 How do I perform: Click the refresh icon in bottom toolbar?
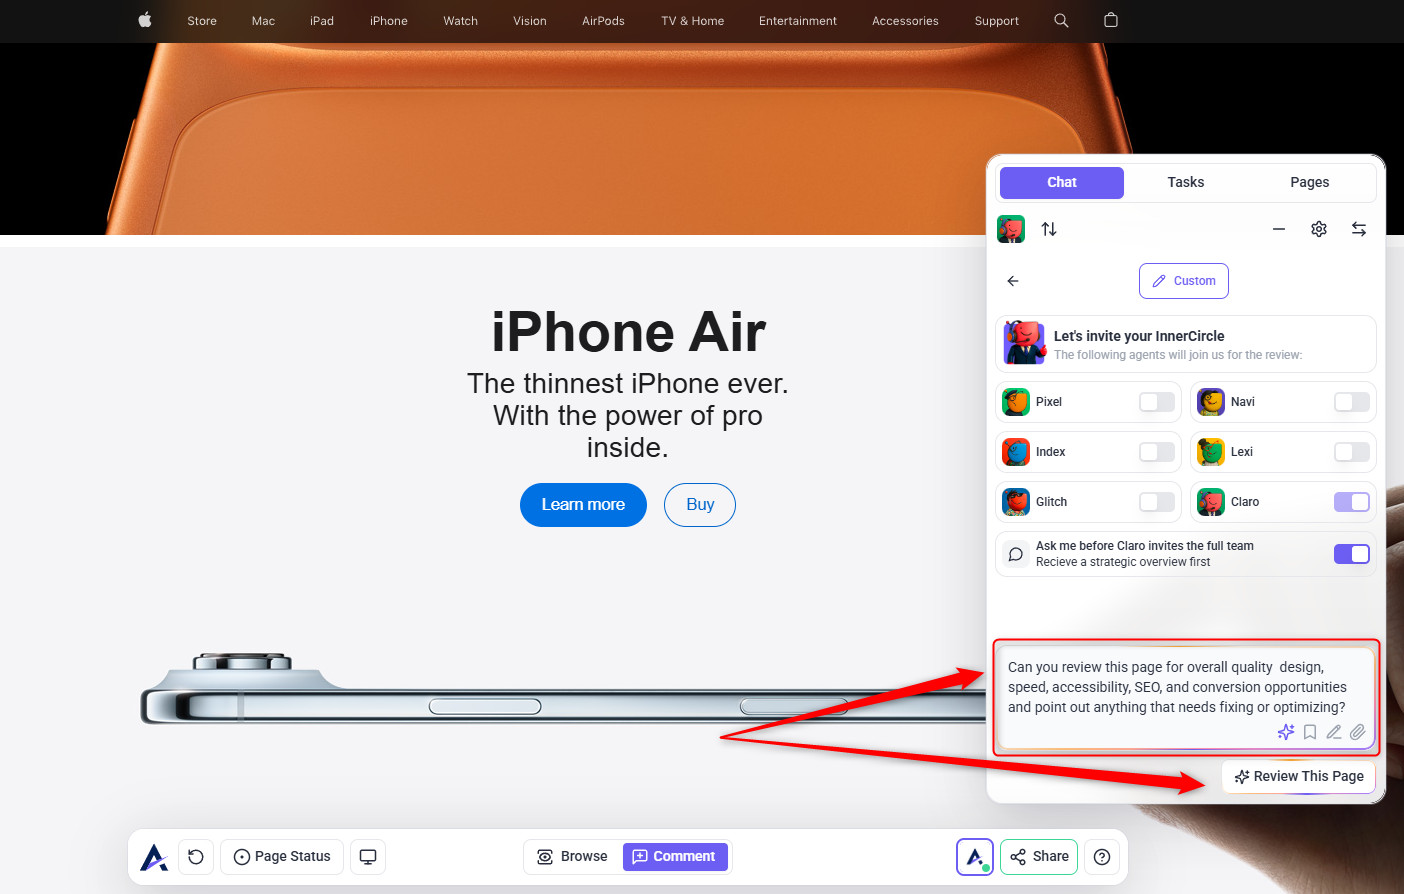(196, 857)
